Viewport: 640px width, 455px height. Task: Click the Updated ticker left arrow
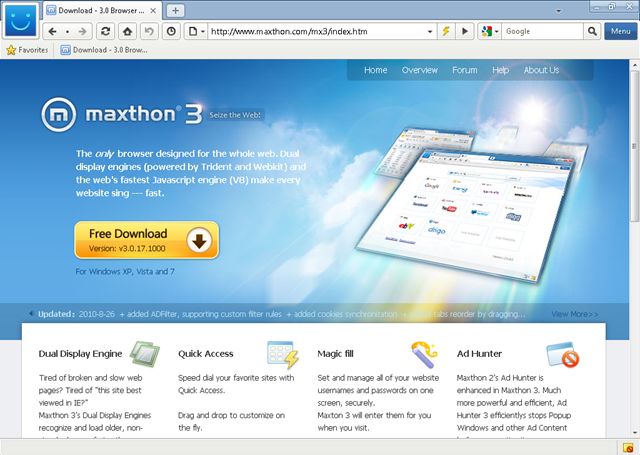coord(31,313)
